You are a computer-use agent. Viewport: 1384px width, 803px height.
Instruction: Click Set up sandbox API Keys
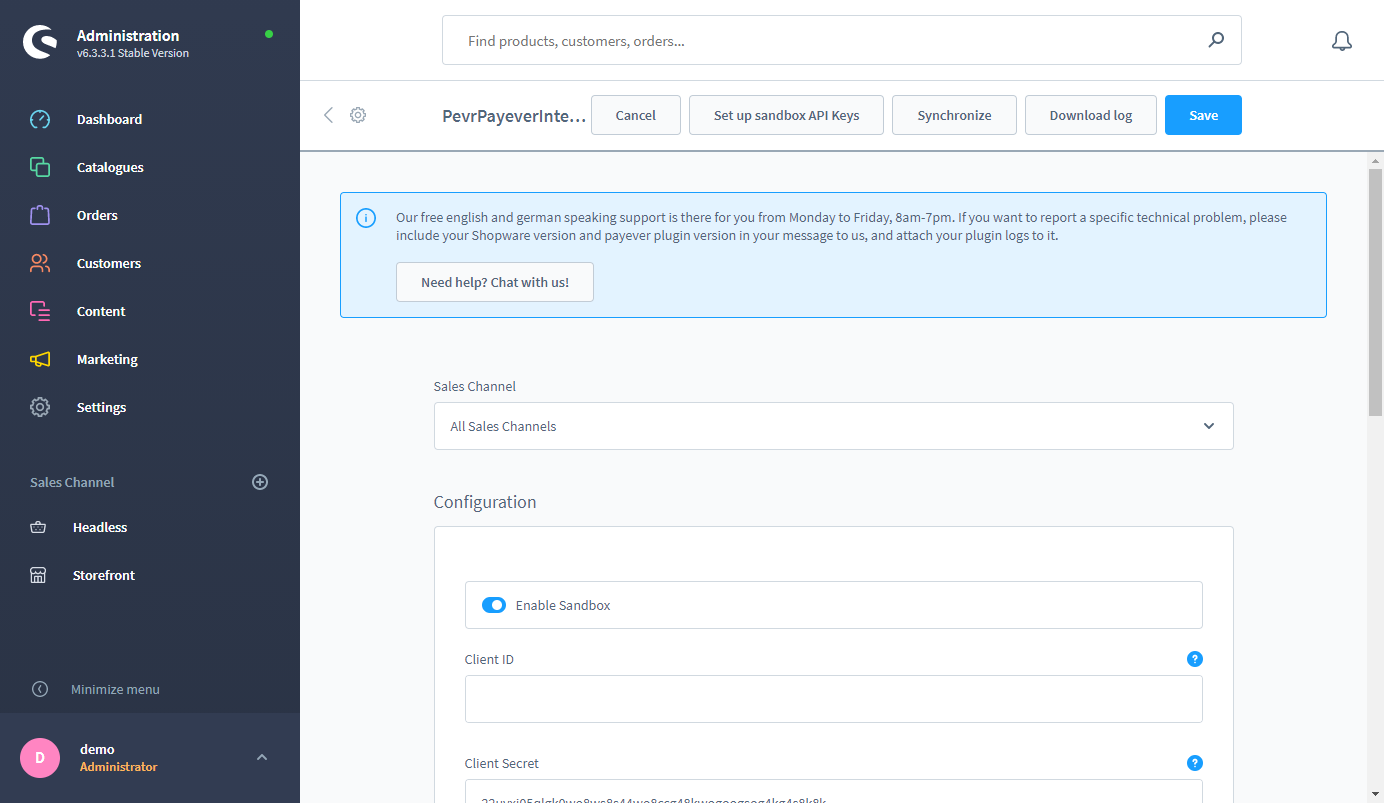tap(786, 115)
